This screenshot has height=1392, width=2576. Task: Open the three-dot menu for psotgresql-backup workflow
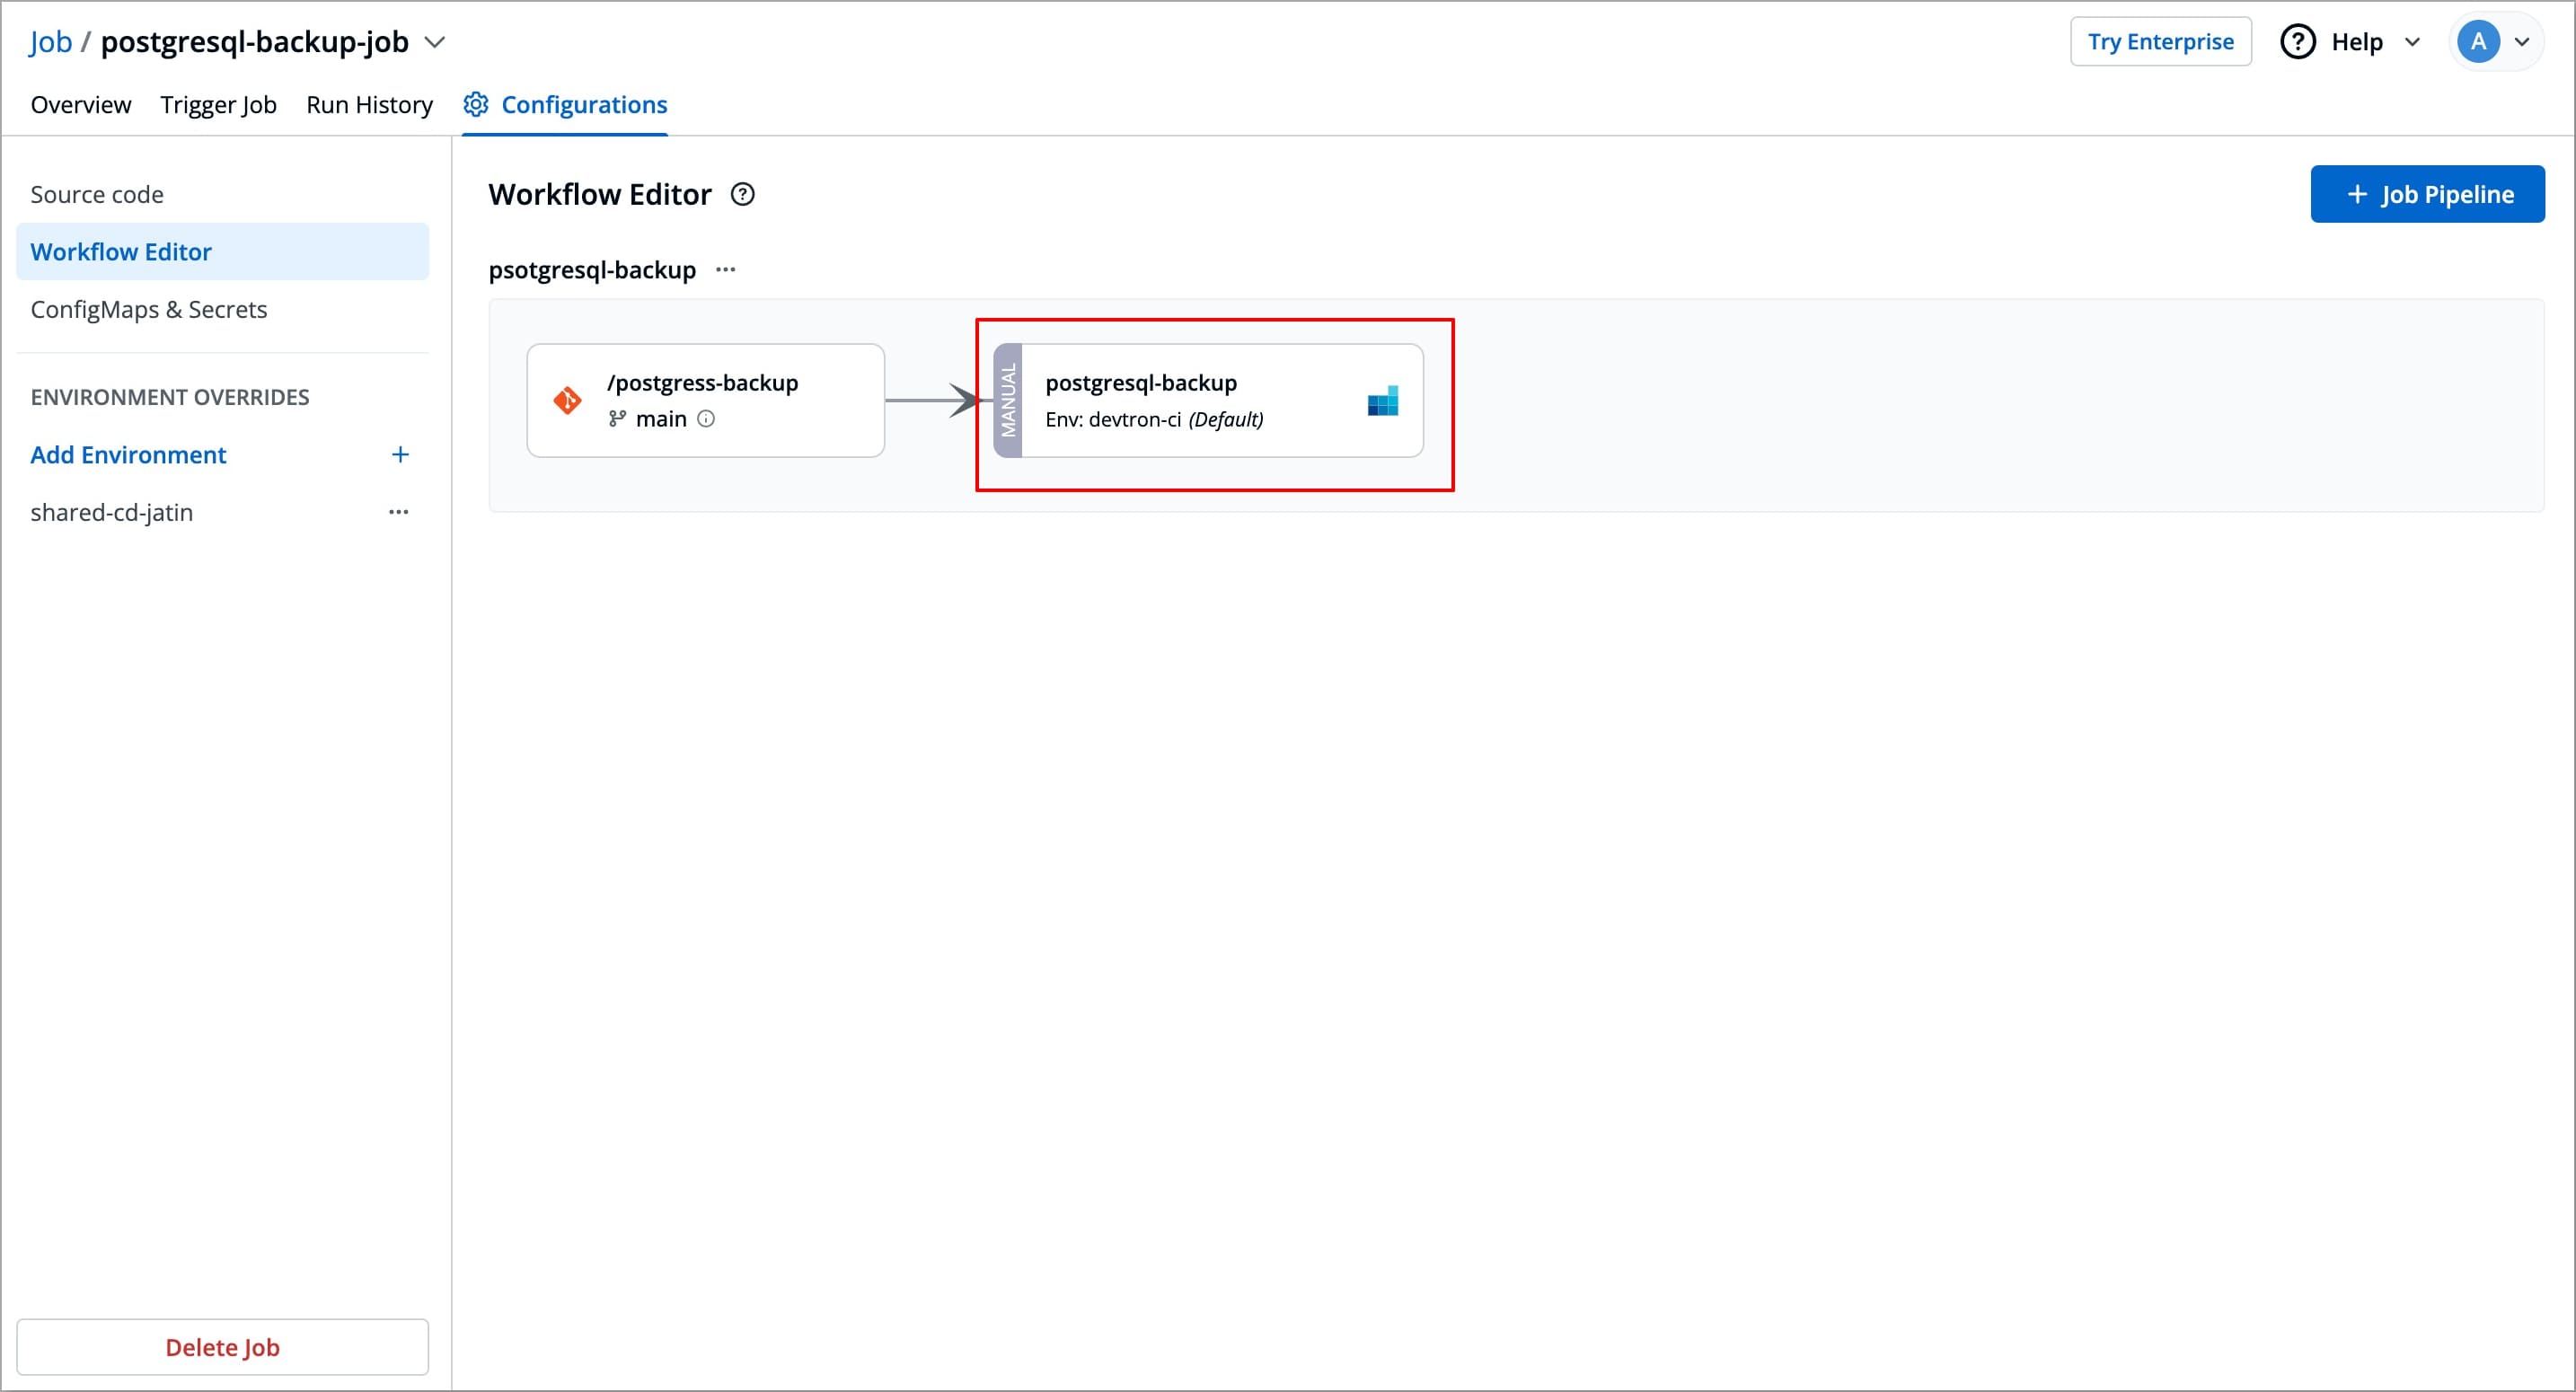[726, 270]
